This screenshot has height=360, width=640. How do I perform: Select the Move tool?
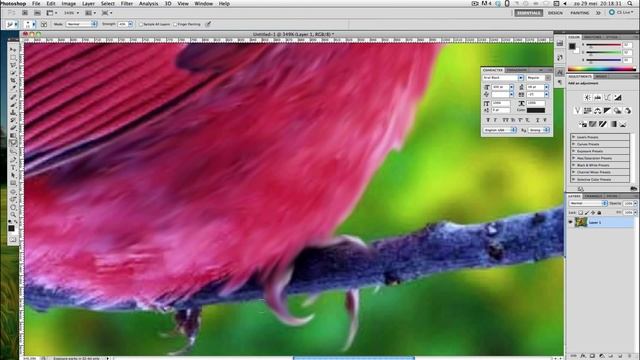click(x=13, y=49)
